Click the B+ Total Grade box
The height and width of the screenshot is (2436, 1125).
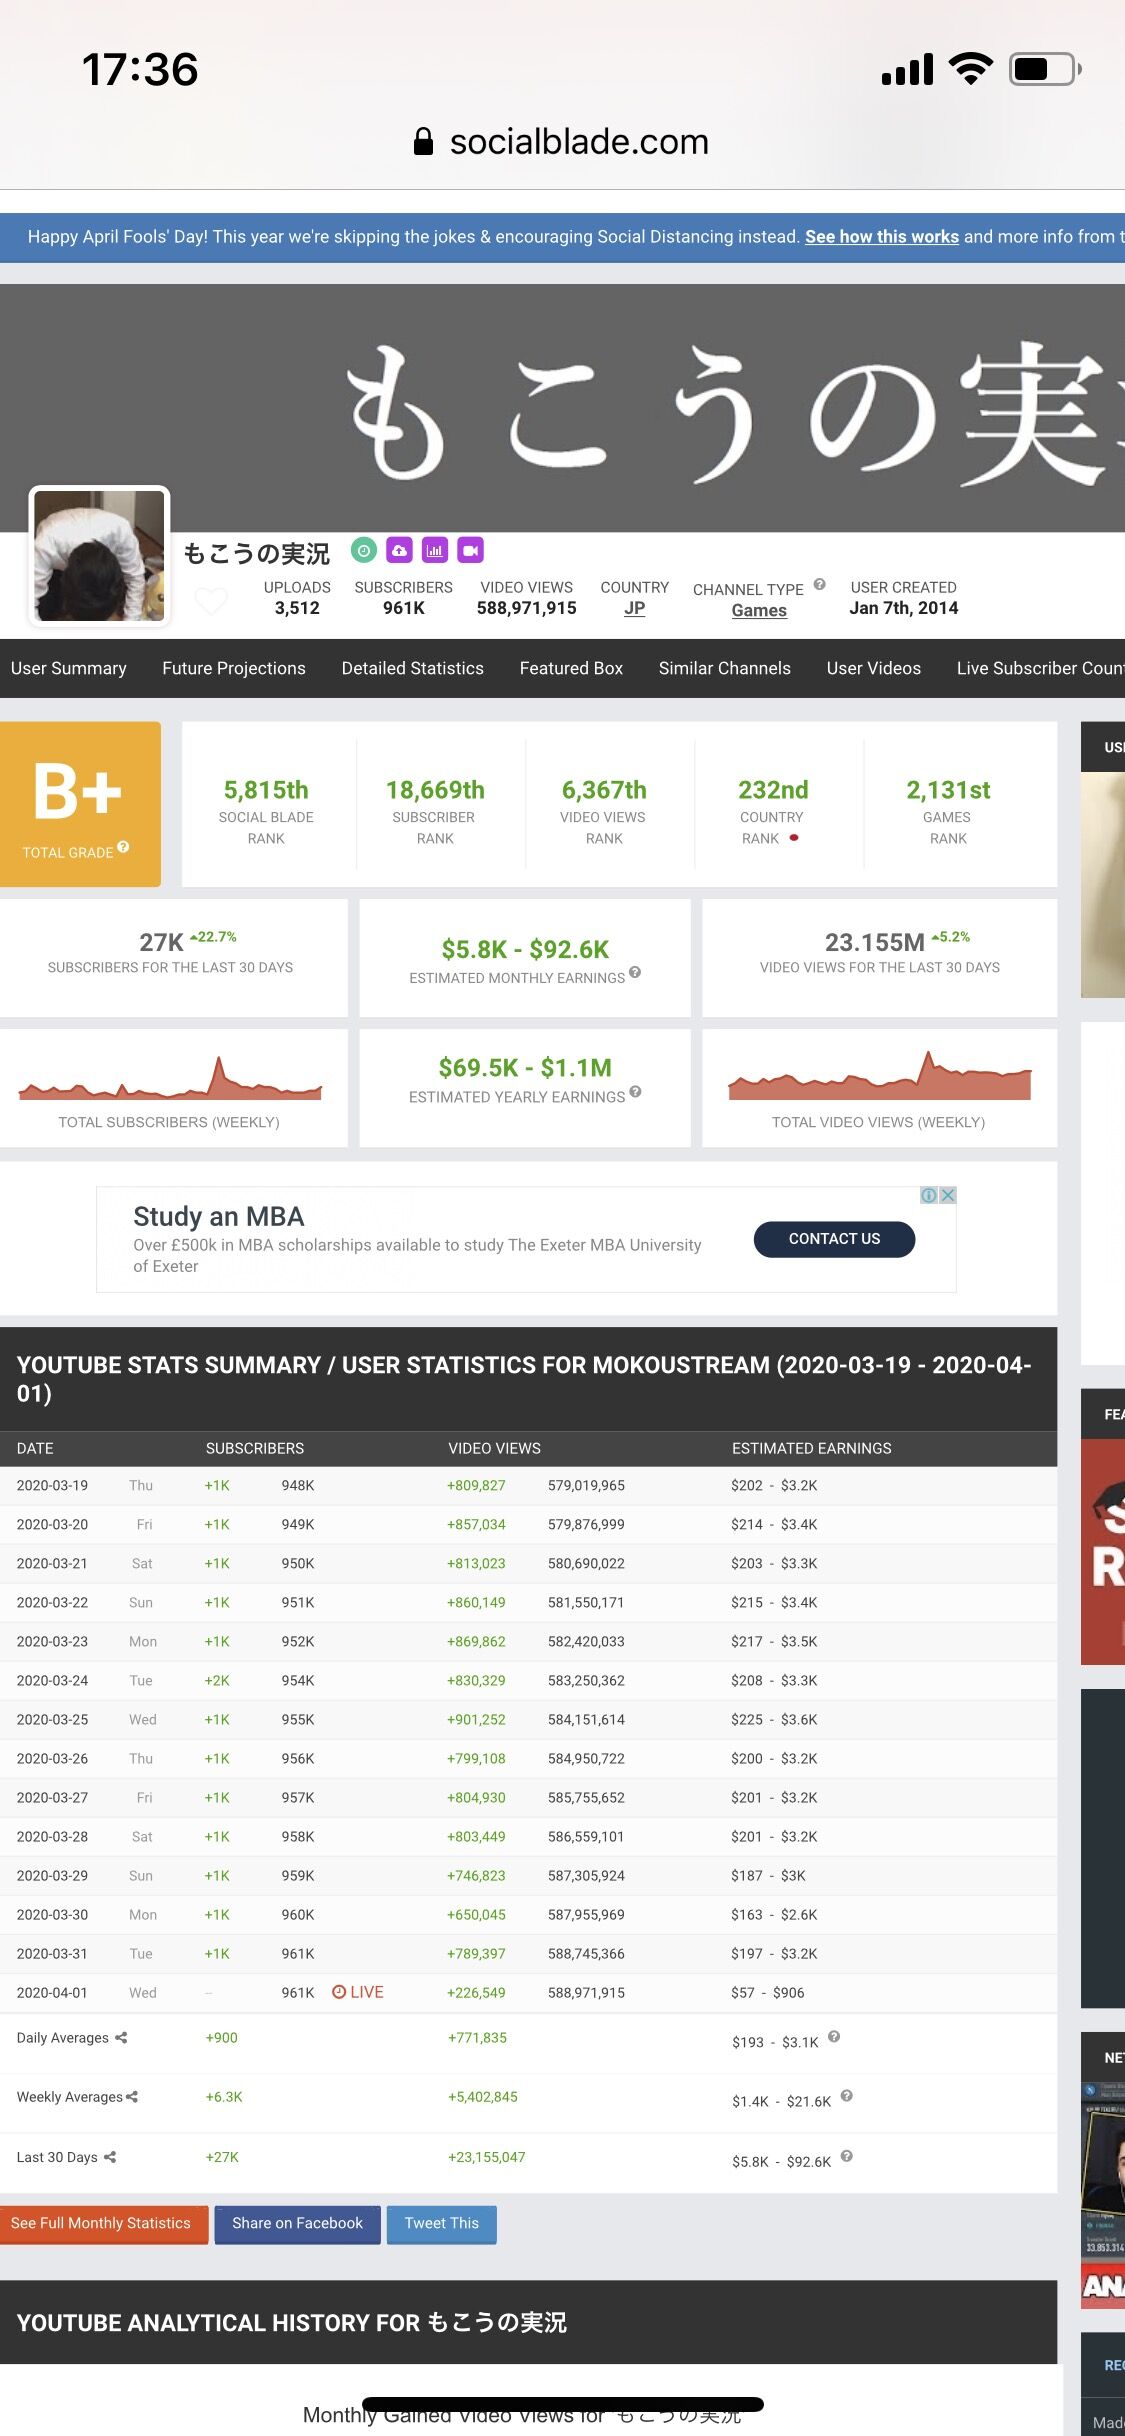[80, 804]
